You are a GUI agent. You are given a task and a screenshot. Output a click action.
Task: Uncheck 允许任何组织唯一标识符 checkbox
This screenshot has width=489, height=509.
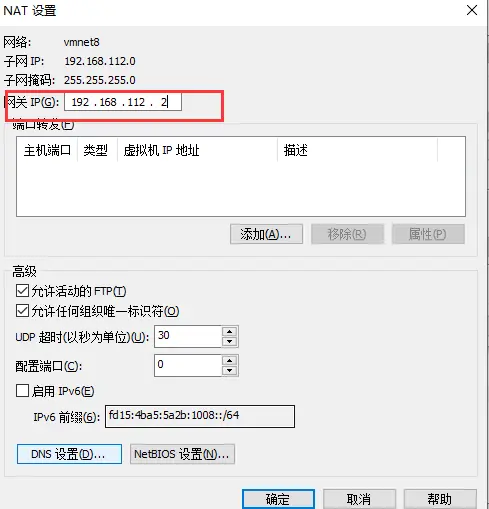click(22, 311)
